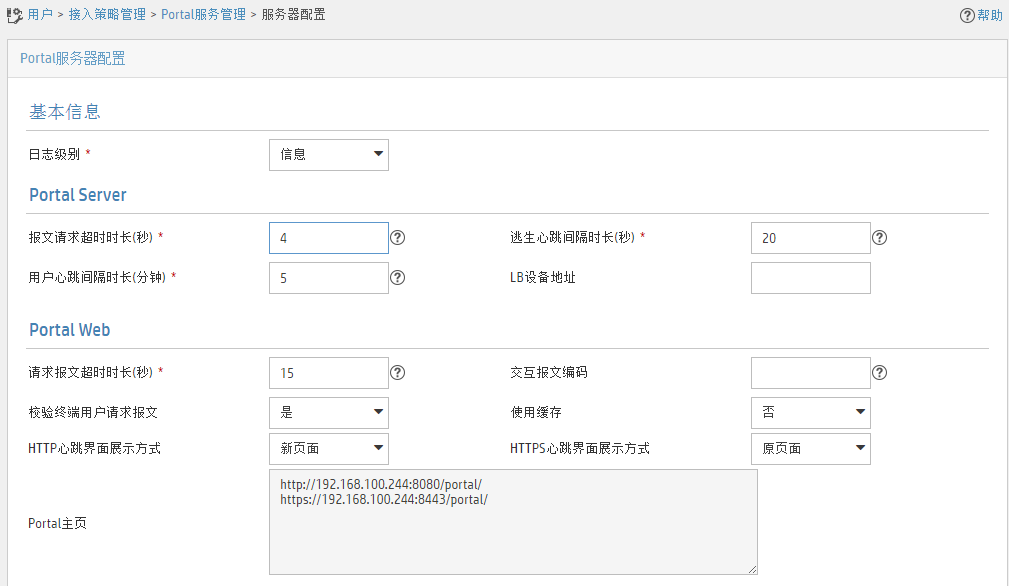Click the help icon for 请求报文超时时长
This screenshot has width=1009, height=586.
coord(398,372)
